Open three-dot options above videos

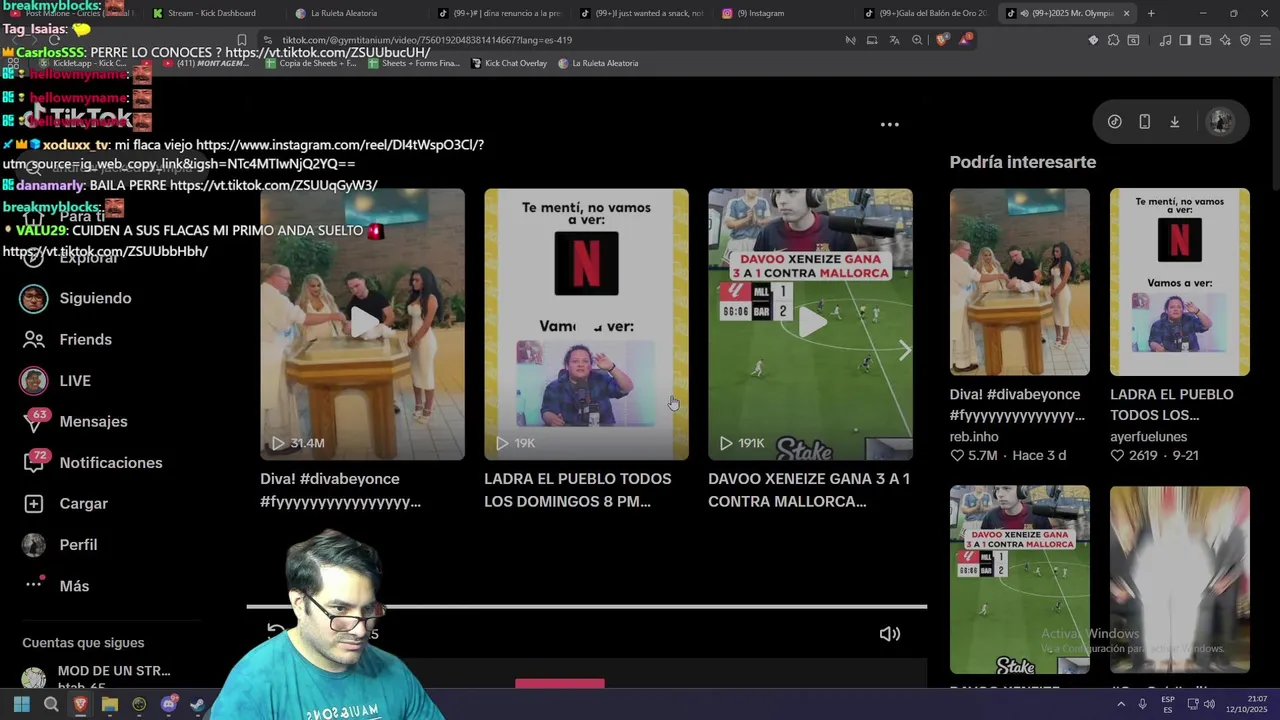889,125
